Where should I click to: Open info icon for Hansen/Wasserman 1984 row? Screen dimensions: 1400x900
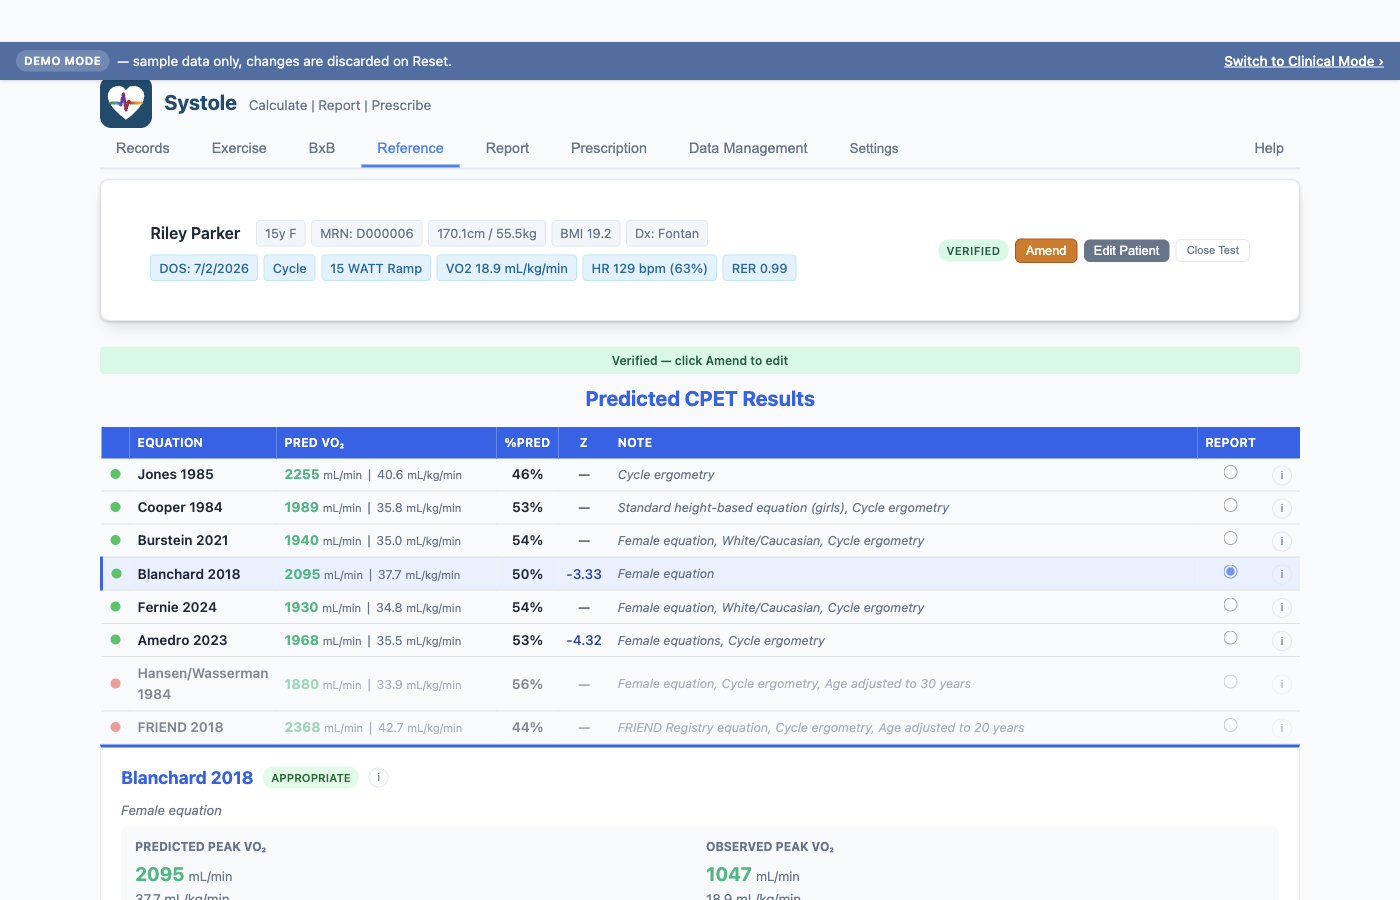[x=1282, y=685]
